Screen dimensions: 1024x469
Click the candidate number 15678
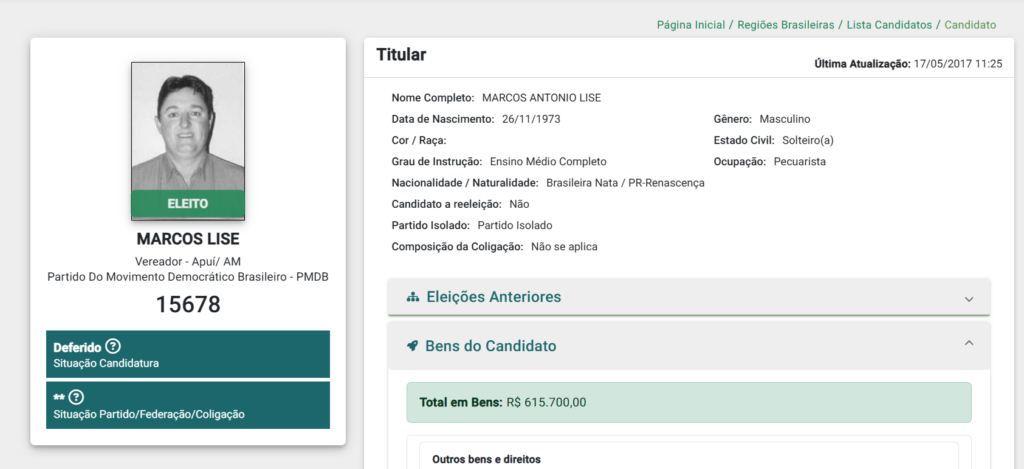tap(188, 305)
